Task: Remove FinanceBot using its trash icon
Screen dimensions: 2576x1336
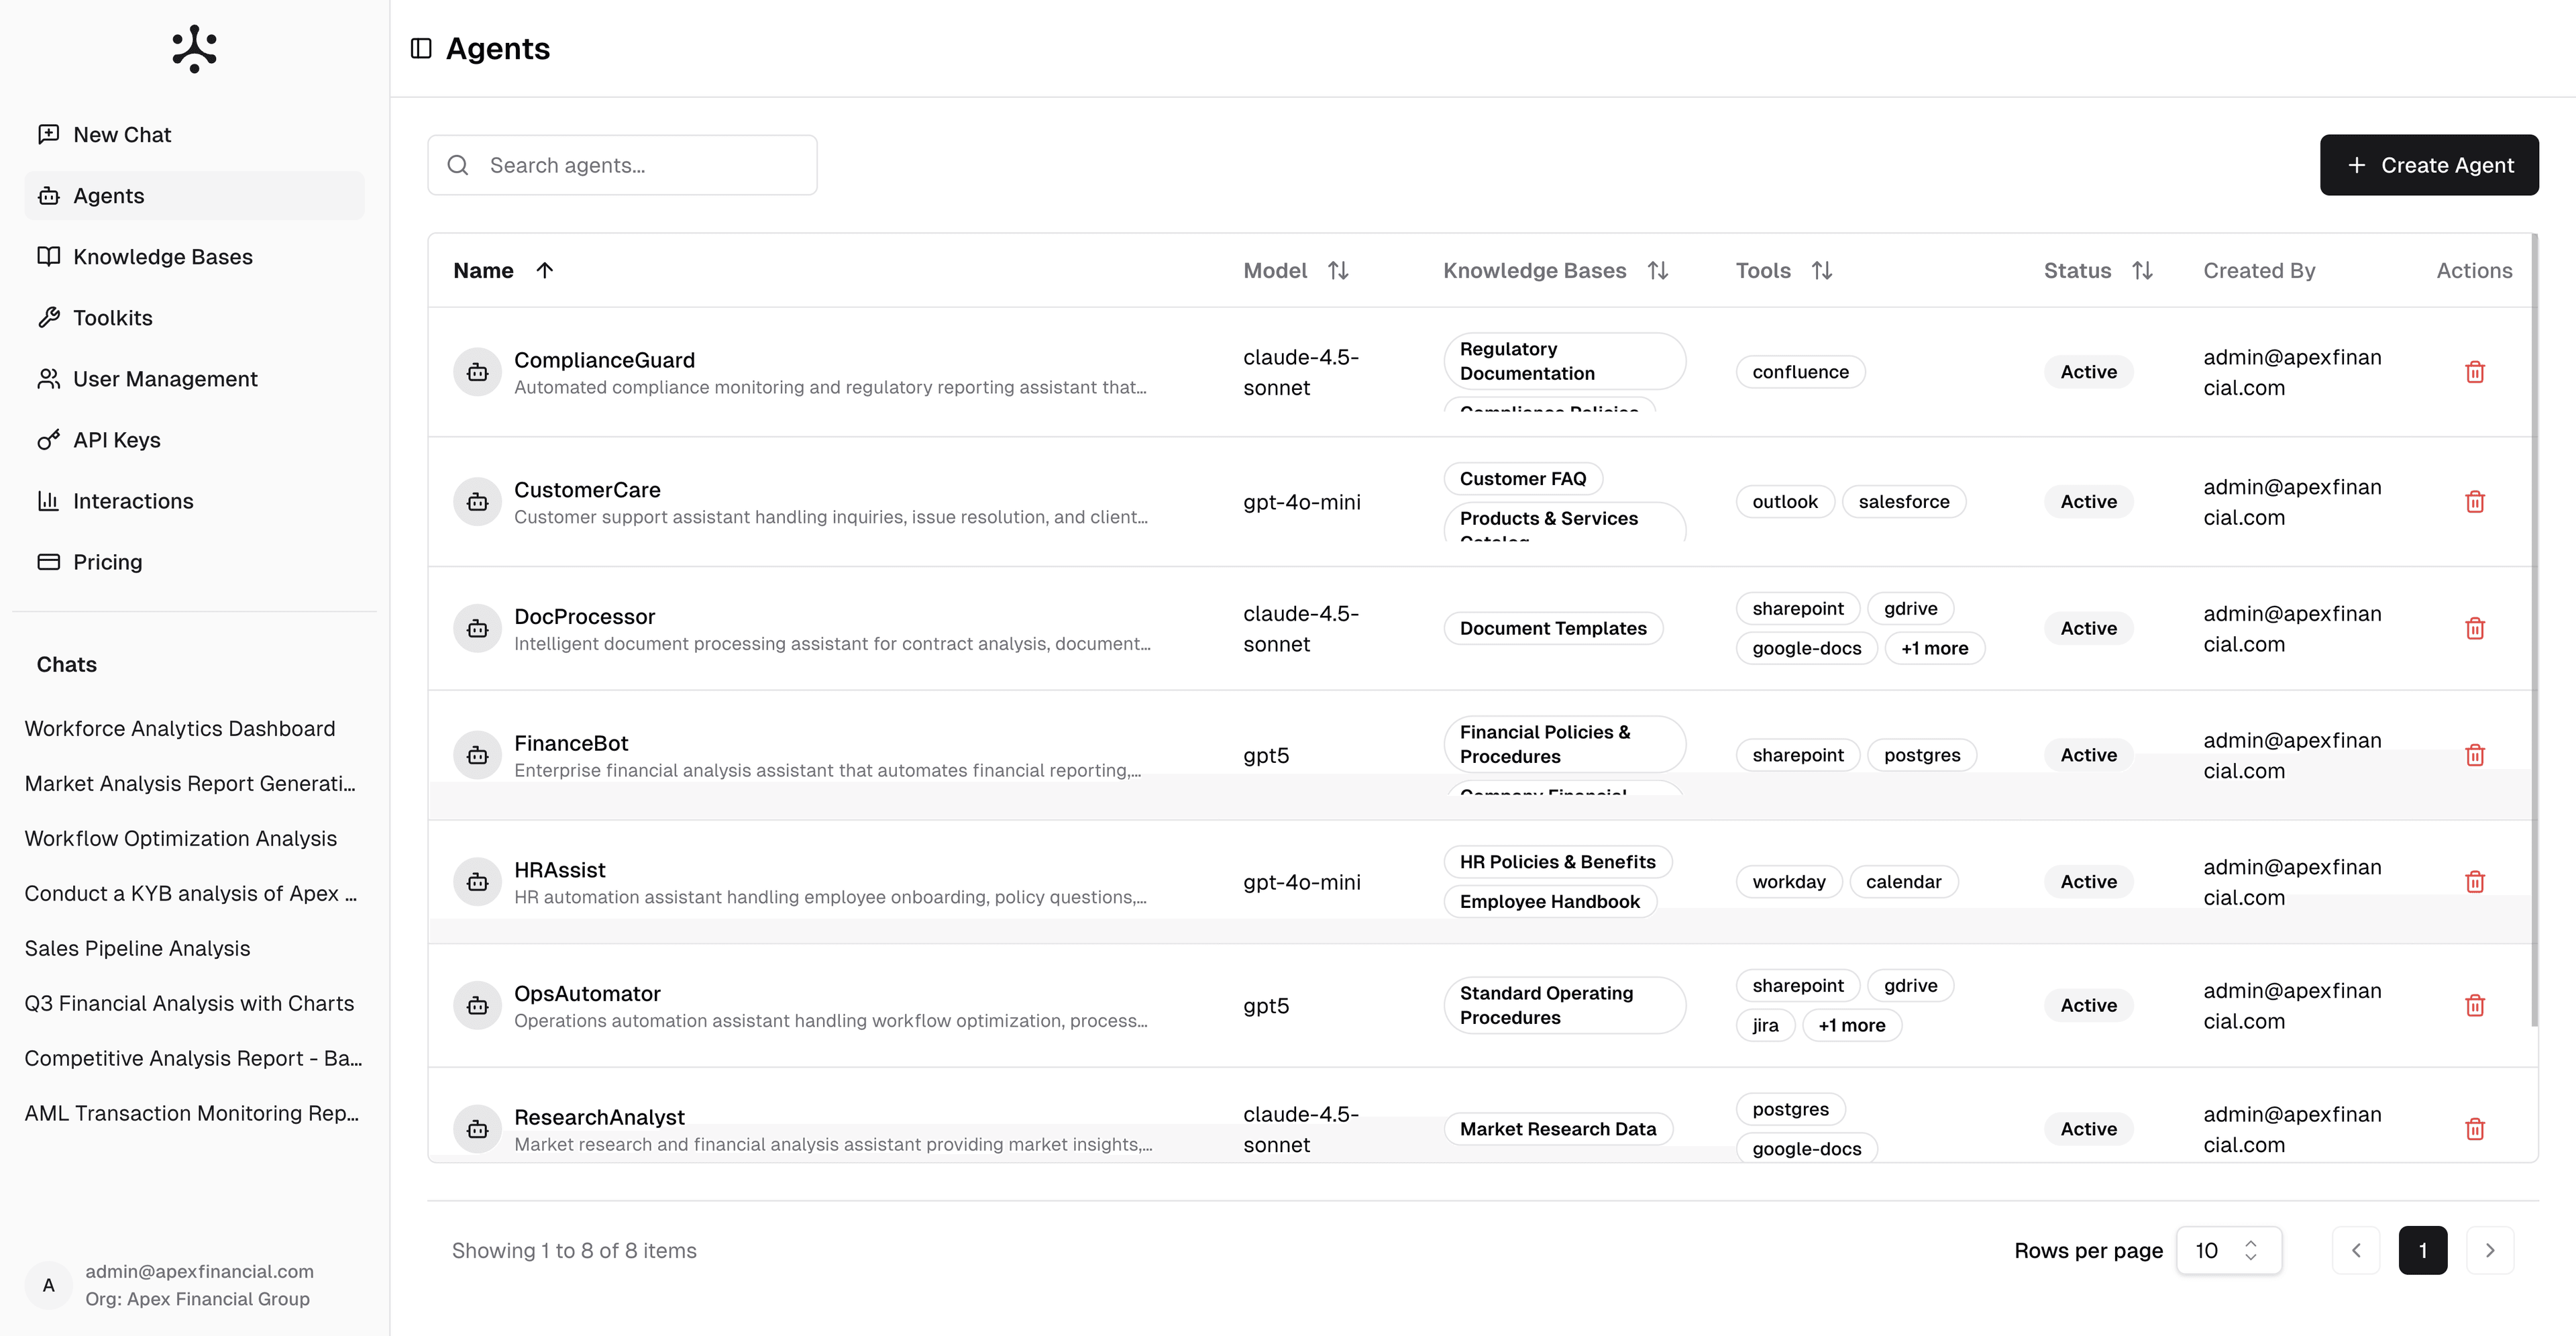Action: click(x=2475, y=755)
